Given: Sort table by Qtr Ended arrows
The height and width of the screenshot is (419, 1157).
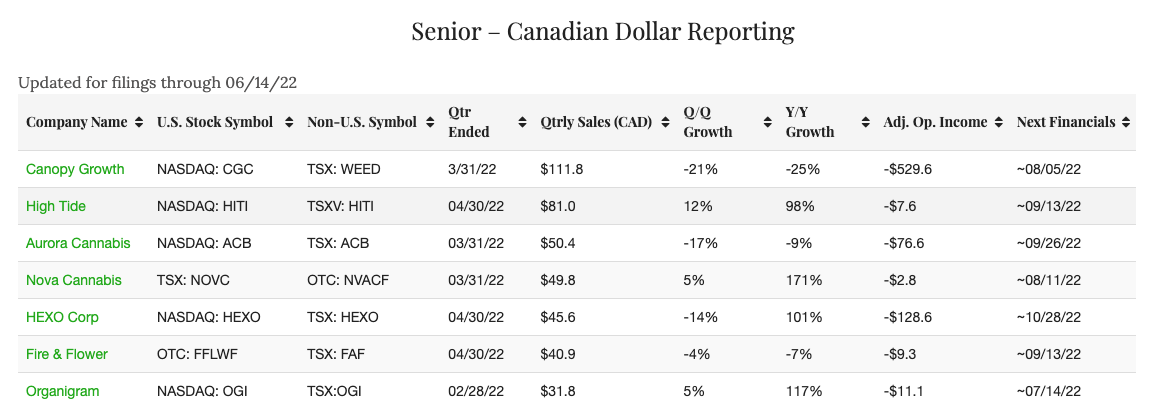Looking at the screenshot, I should coord(522,122).
